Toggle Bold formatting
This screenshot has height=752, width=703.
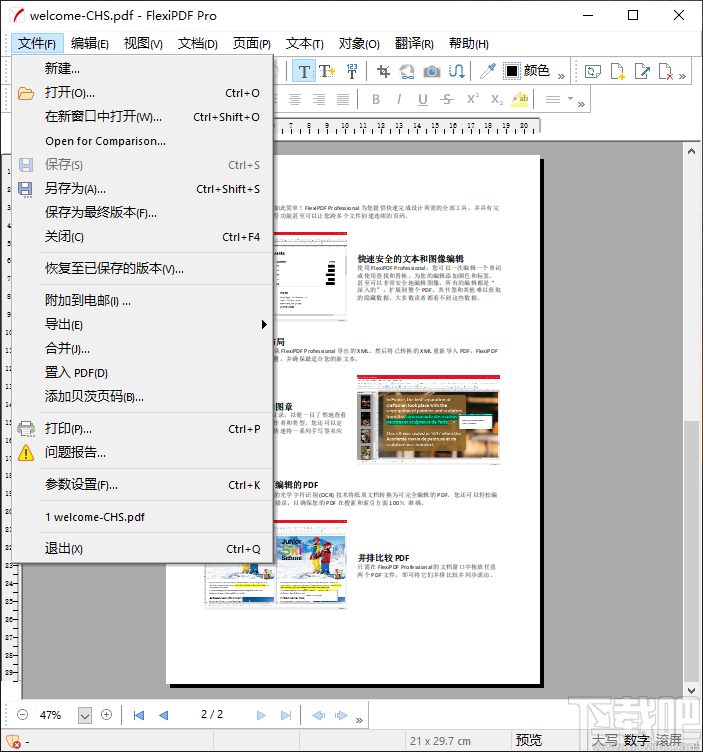point(376,99)
